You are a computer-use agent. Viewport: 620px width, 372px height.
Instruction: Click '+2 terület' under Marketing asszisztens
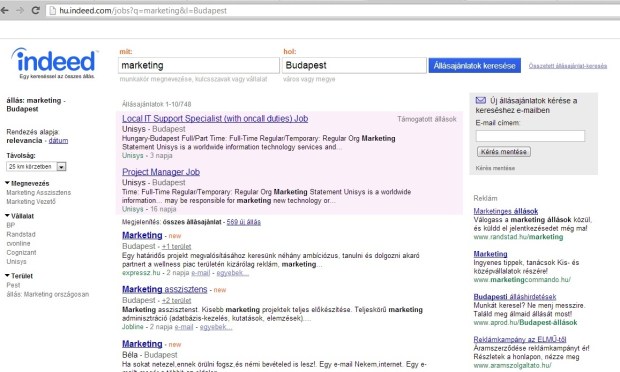coord(176,300)
